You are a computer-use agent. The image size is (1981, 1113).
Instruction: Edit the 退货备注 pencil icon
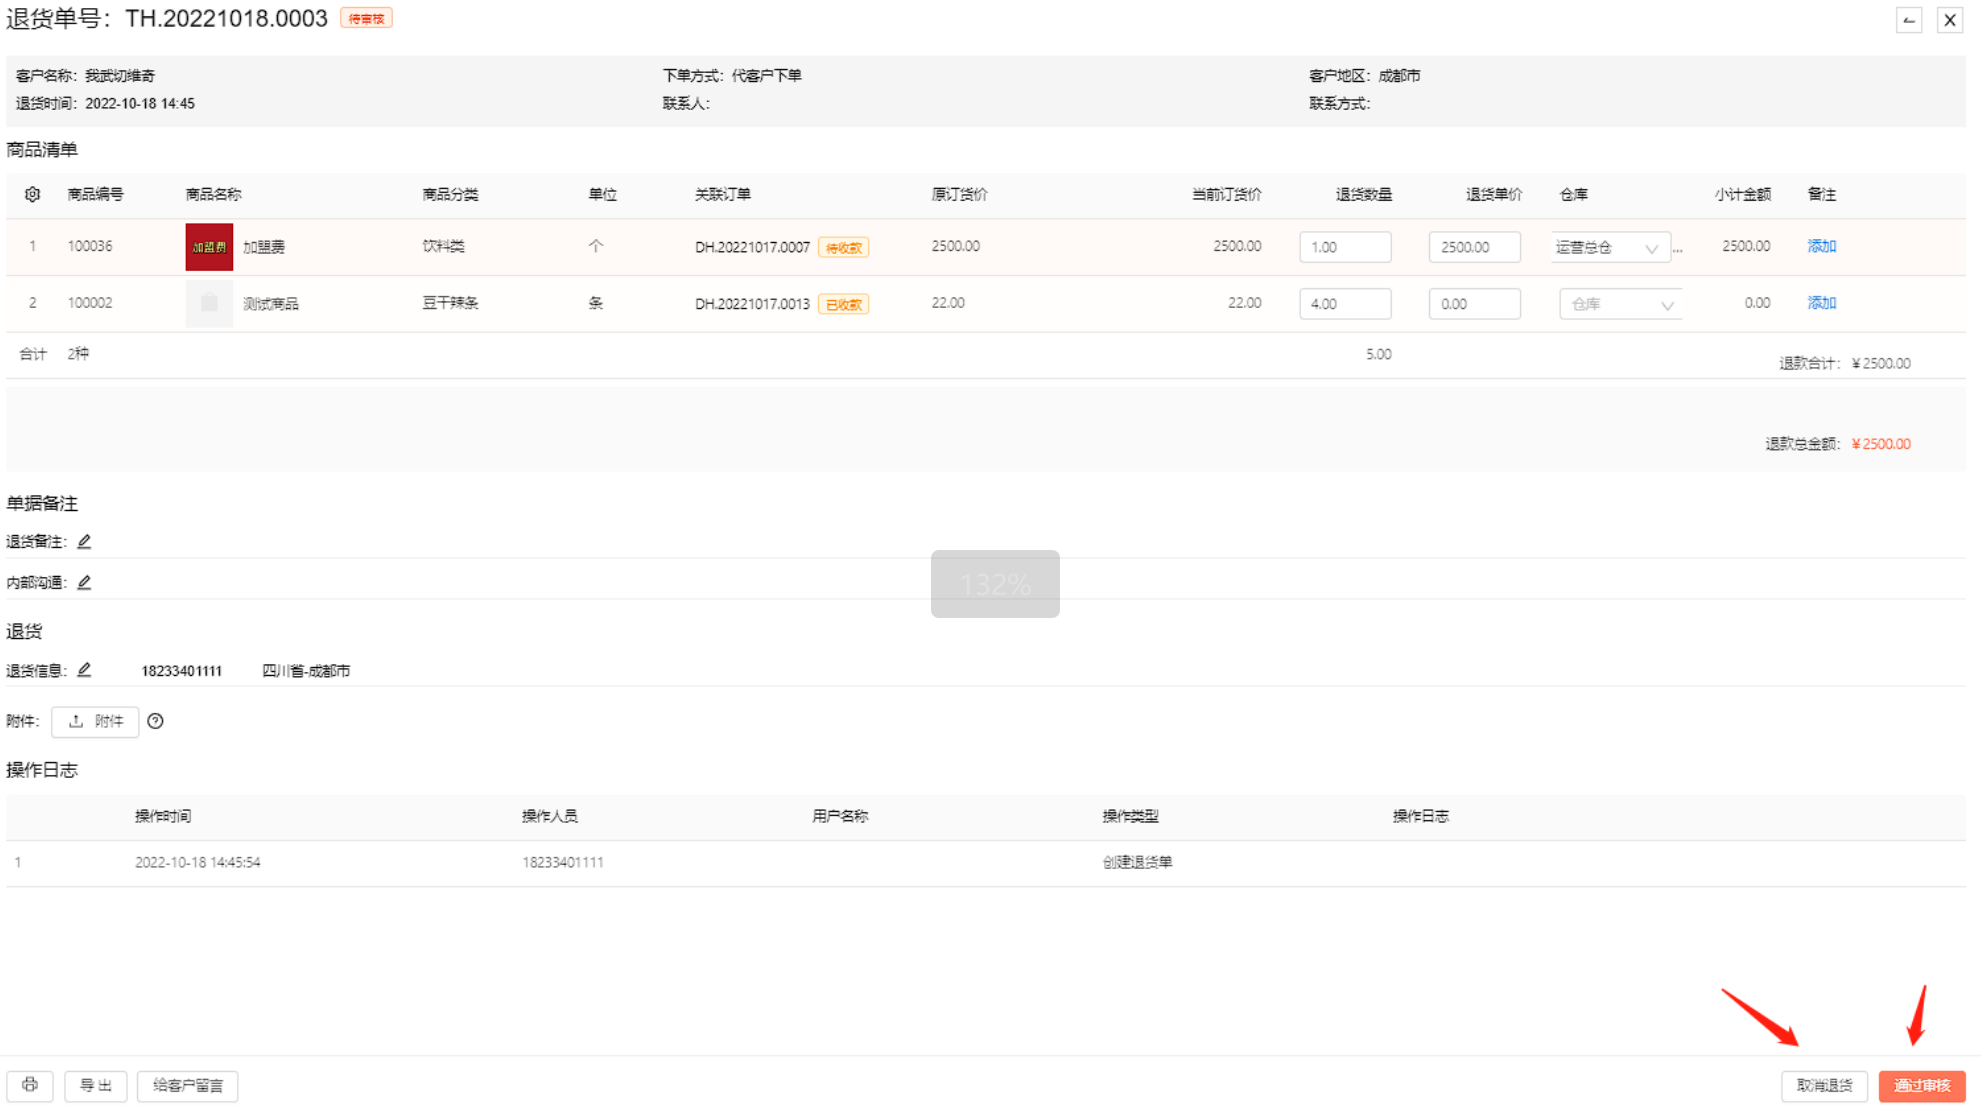point(84,541)
